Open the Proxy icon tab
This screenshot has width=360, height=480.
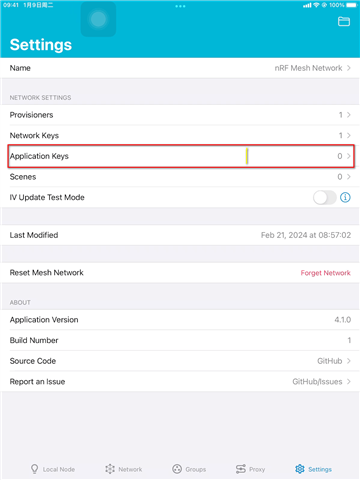(241, 469)
